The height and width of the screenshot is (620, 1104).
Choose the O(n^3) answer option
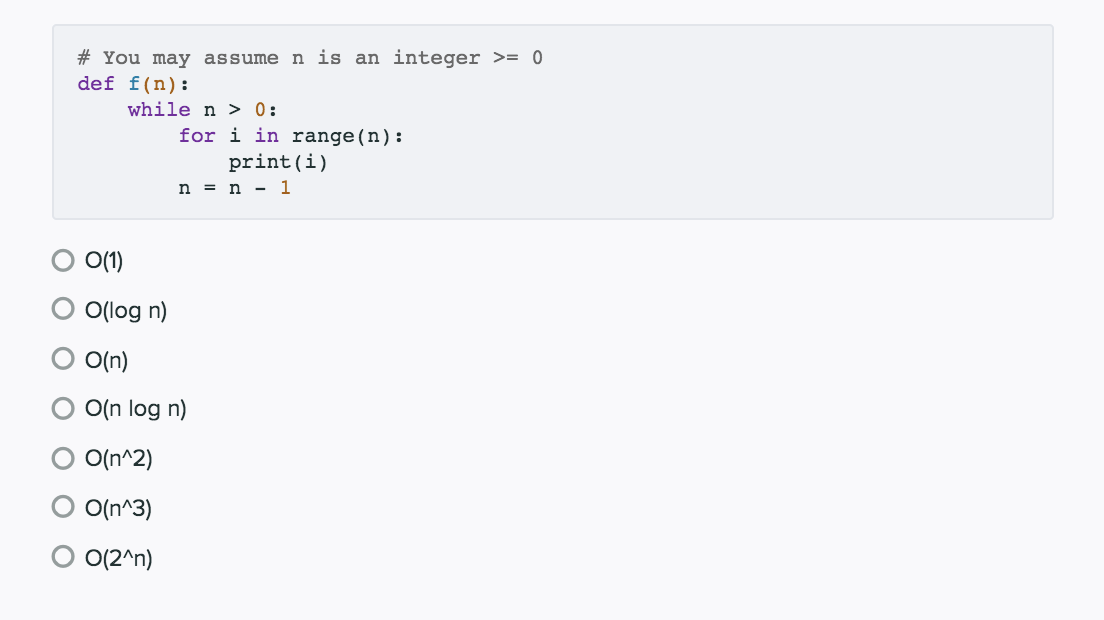tap(61, 507)
